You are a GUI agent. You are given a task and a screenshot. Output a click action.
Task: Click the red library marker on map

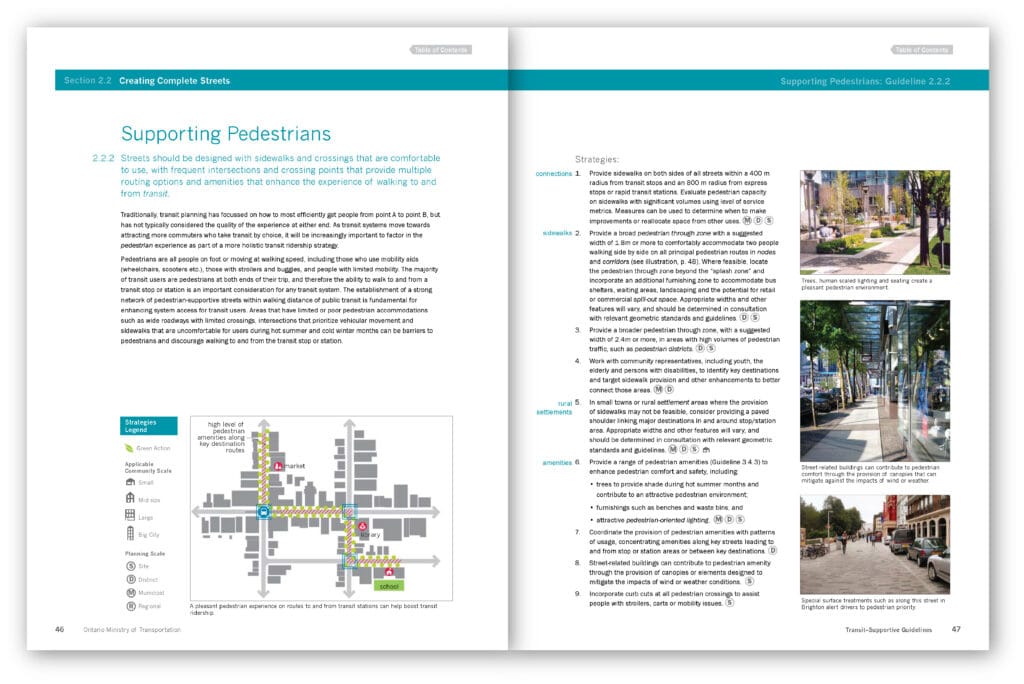click(362, 526)
